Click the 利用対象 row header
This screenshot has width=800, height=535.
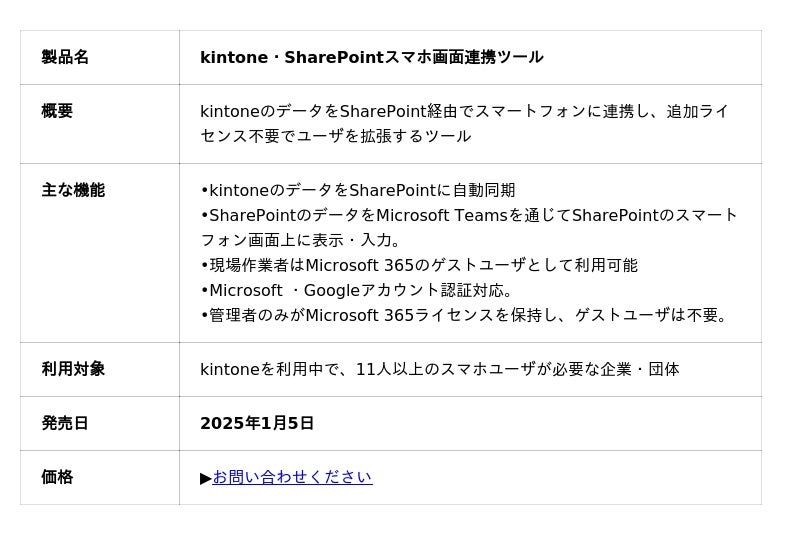73,370
